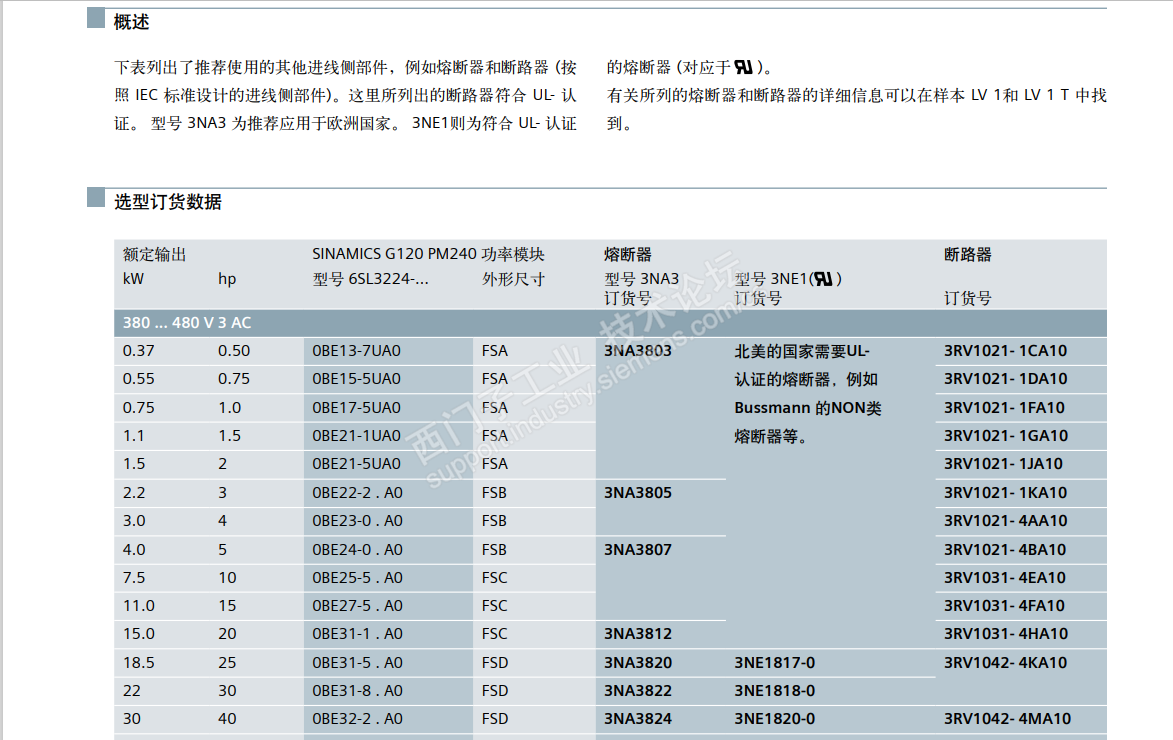1173x740 pixels.
Task: Click FSC size in 0BE25-5 row
Action: 494,578
